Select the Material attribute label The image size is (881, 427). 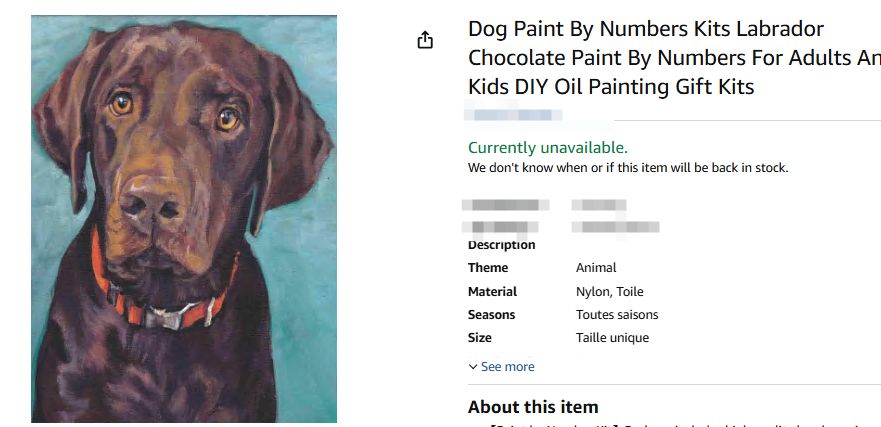pyautogui.click(x=492, y=292)
